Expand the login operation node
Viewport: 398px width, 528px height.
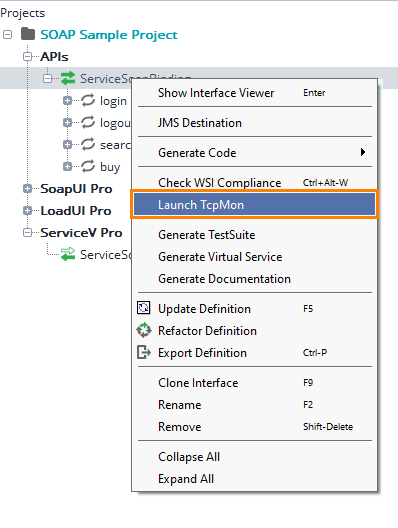(67, 100)
